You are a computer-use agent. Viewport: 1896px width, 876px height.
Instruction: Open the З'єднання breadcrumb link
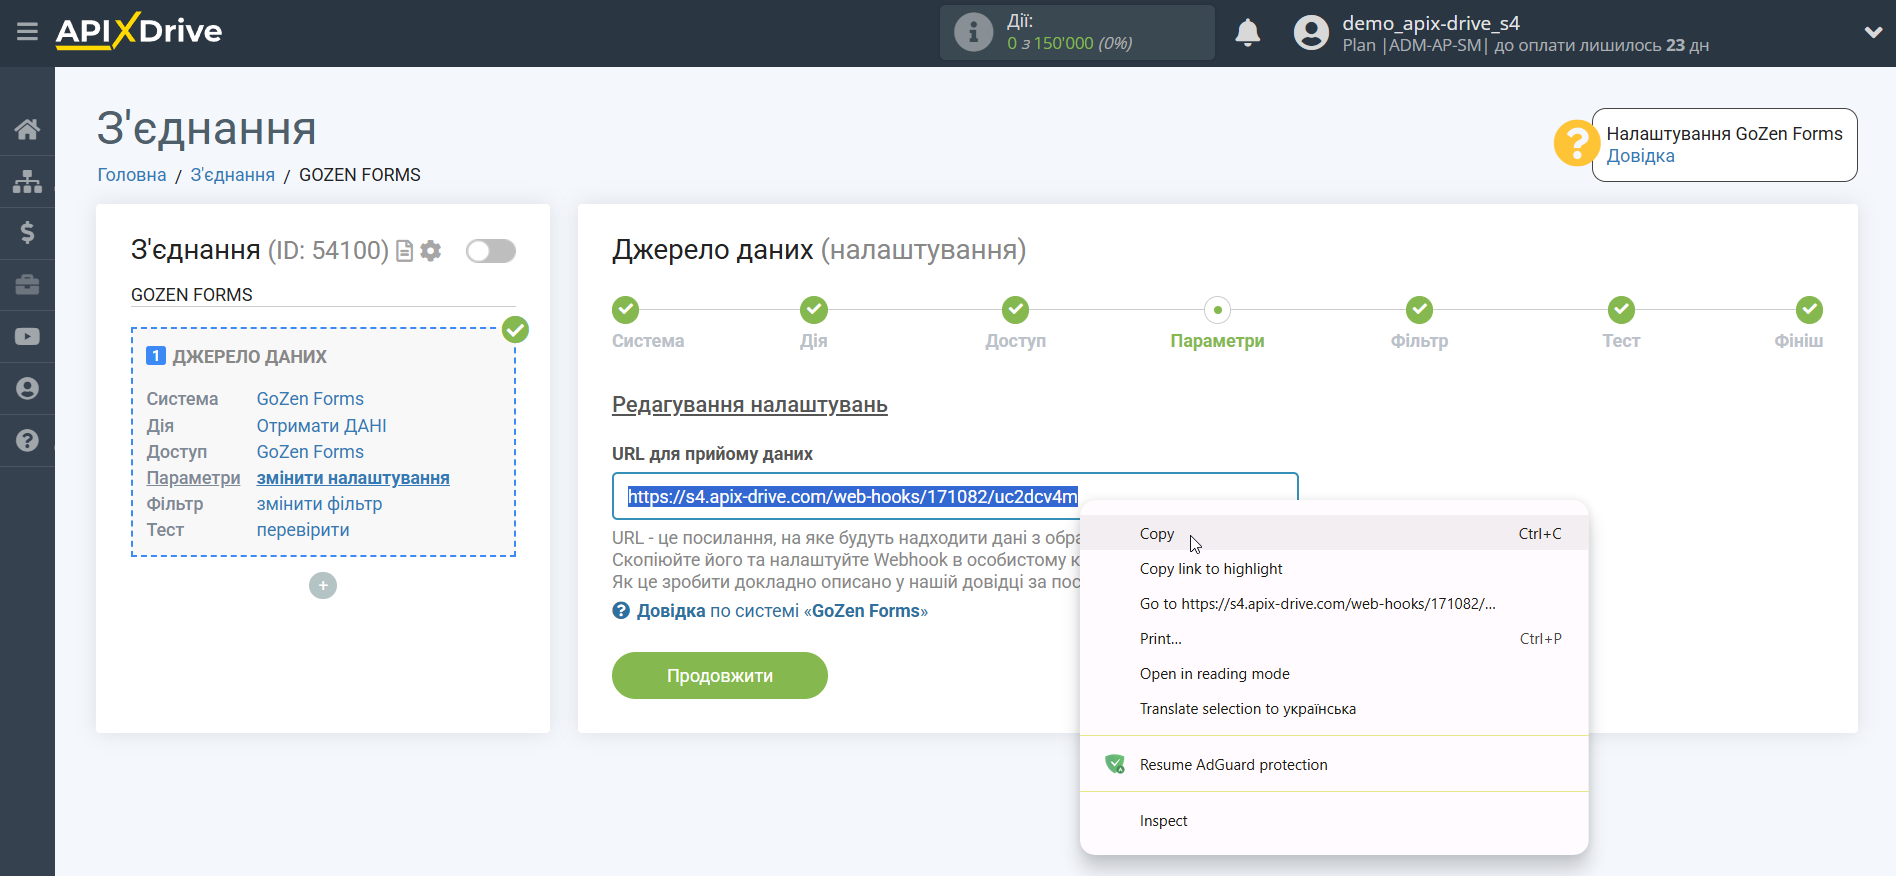click(233, 175)
